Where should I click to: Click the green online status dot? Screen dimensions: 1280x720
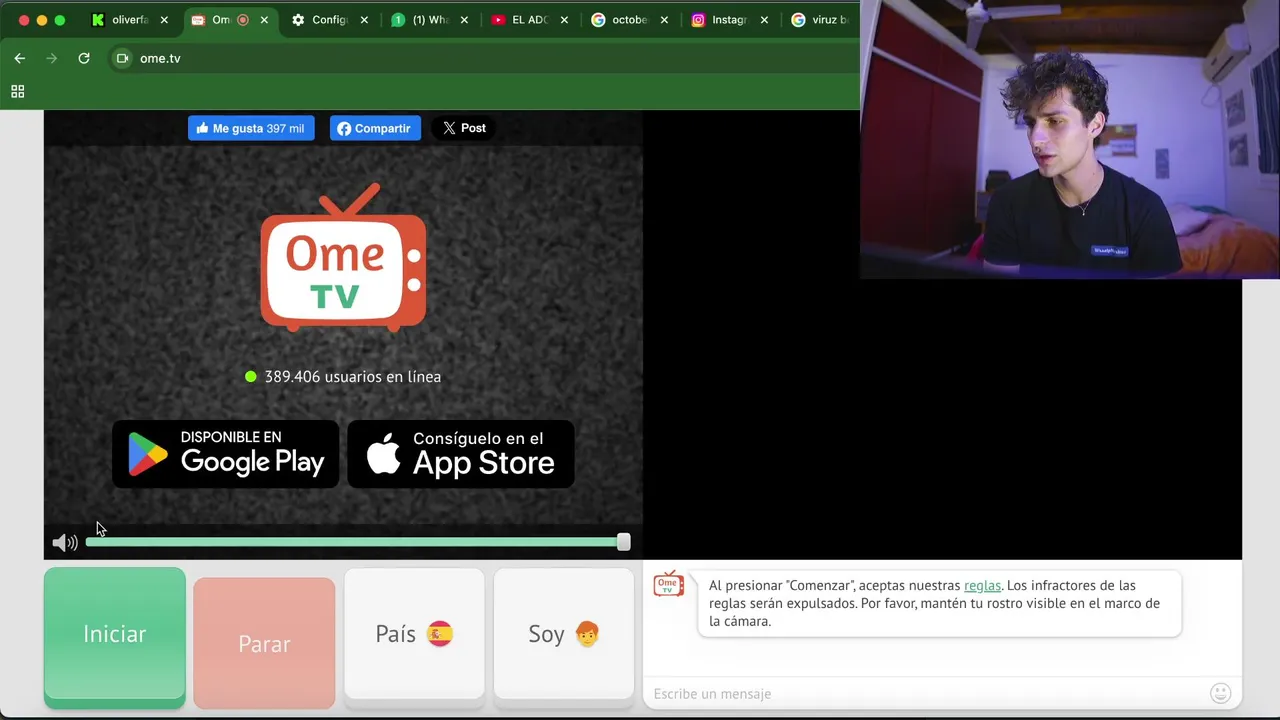251,377
